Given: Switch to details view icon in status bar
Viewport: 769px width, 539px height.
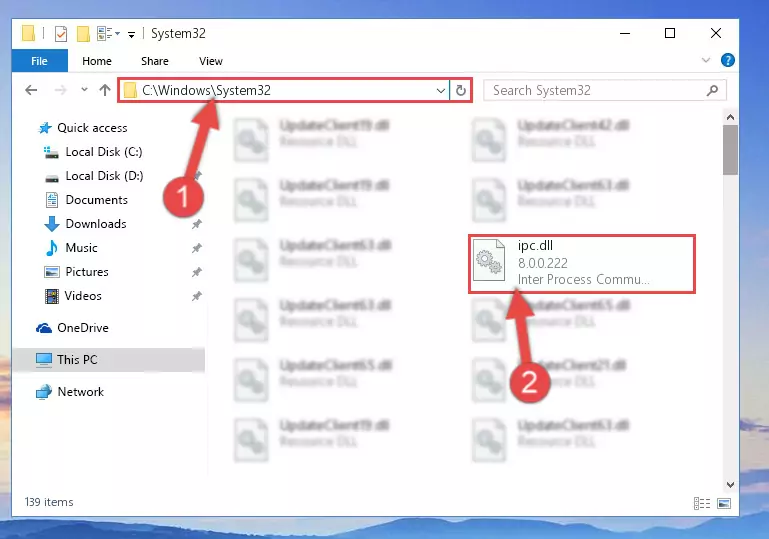Looking at the screenshot, I should (702, 503).
